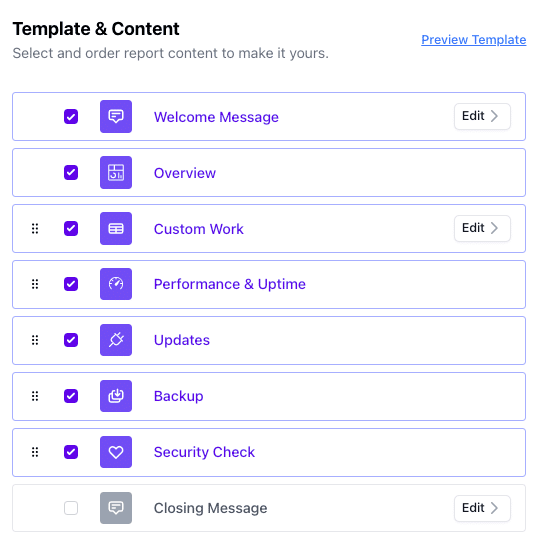
Task: Click the Welcome Message speech bubble icon
Action: (116, 117)
